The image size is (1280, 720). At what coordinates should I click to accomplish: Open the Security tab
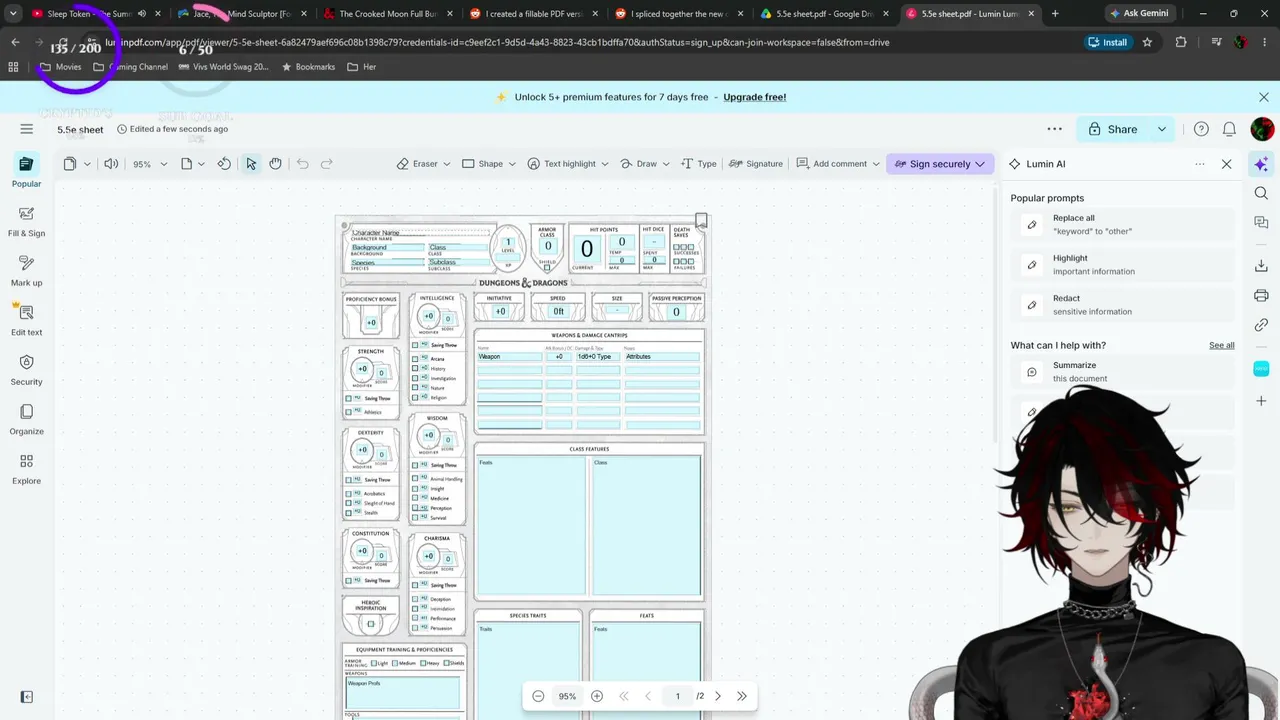pyautogui.click(x=27, y=370)
